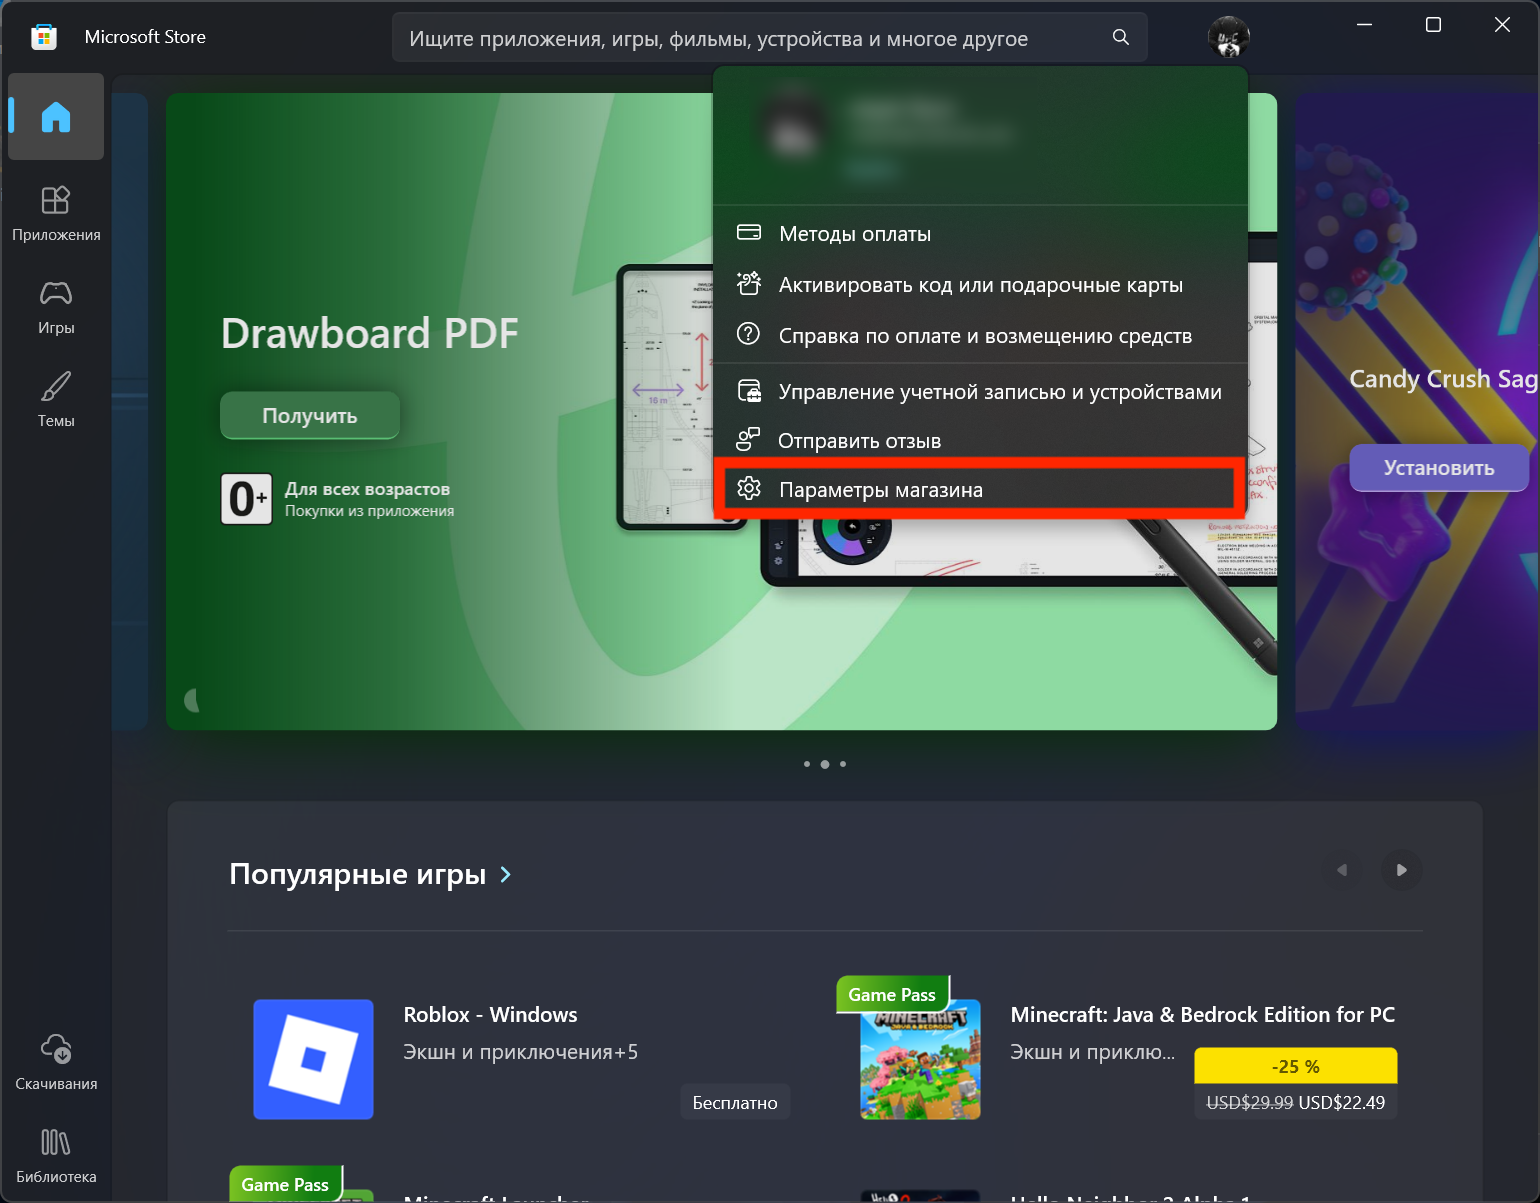Click the Получить button for Drawboard PDF

click(310, 416)
